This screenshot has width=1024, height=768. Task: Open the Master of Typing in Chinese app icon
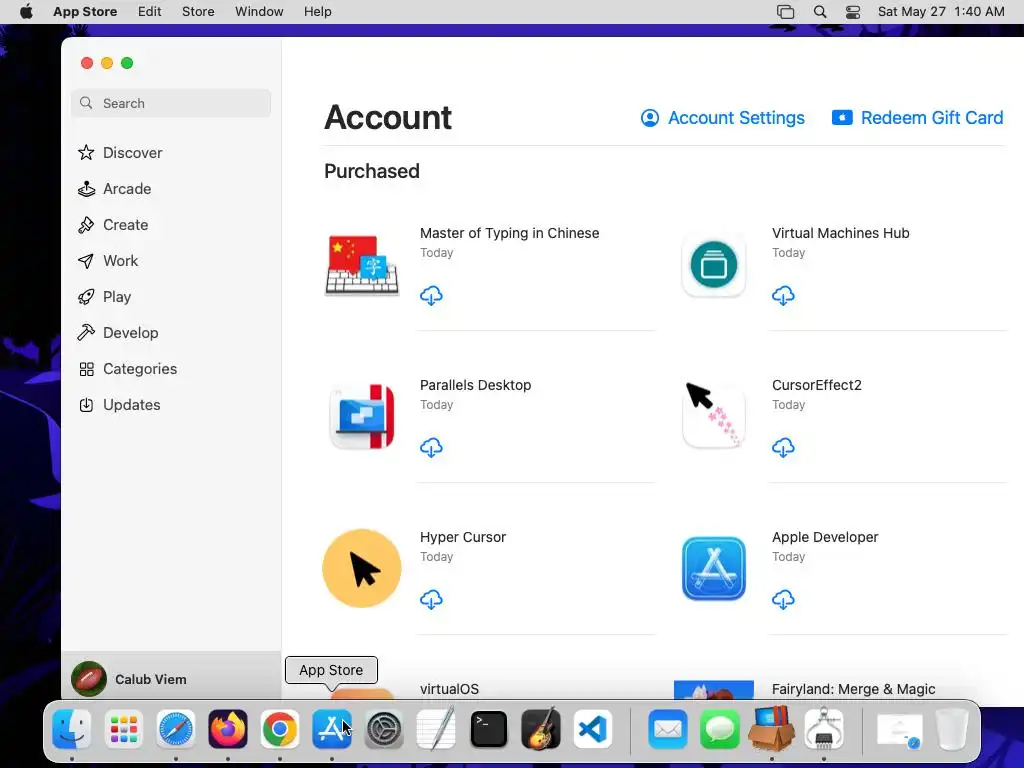pos(362,264)
